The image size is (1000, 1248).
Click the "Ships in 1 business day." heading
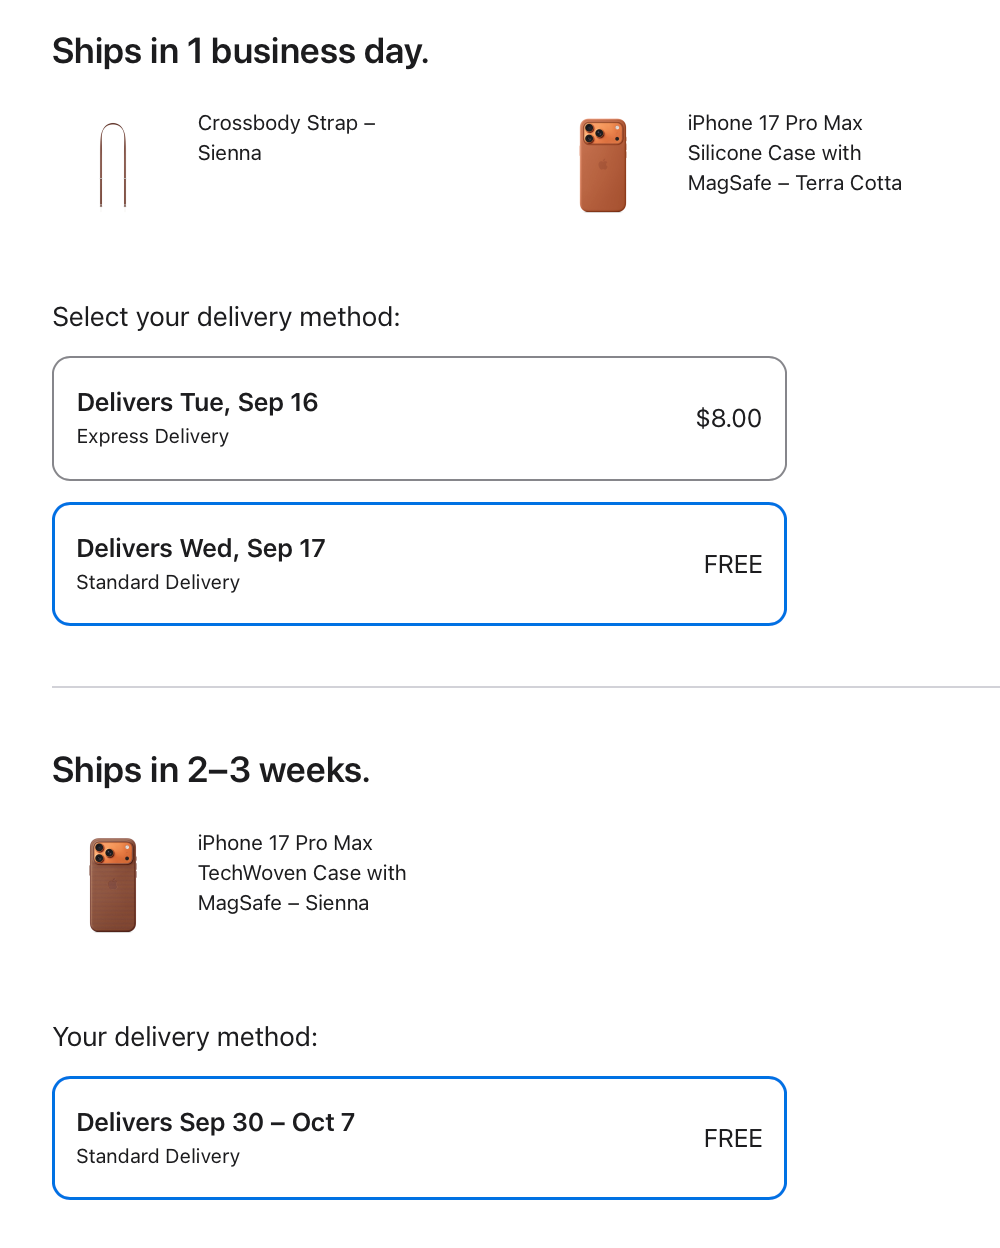pos(240,51)
